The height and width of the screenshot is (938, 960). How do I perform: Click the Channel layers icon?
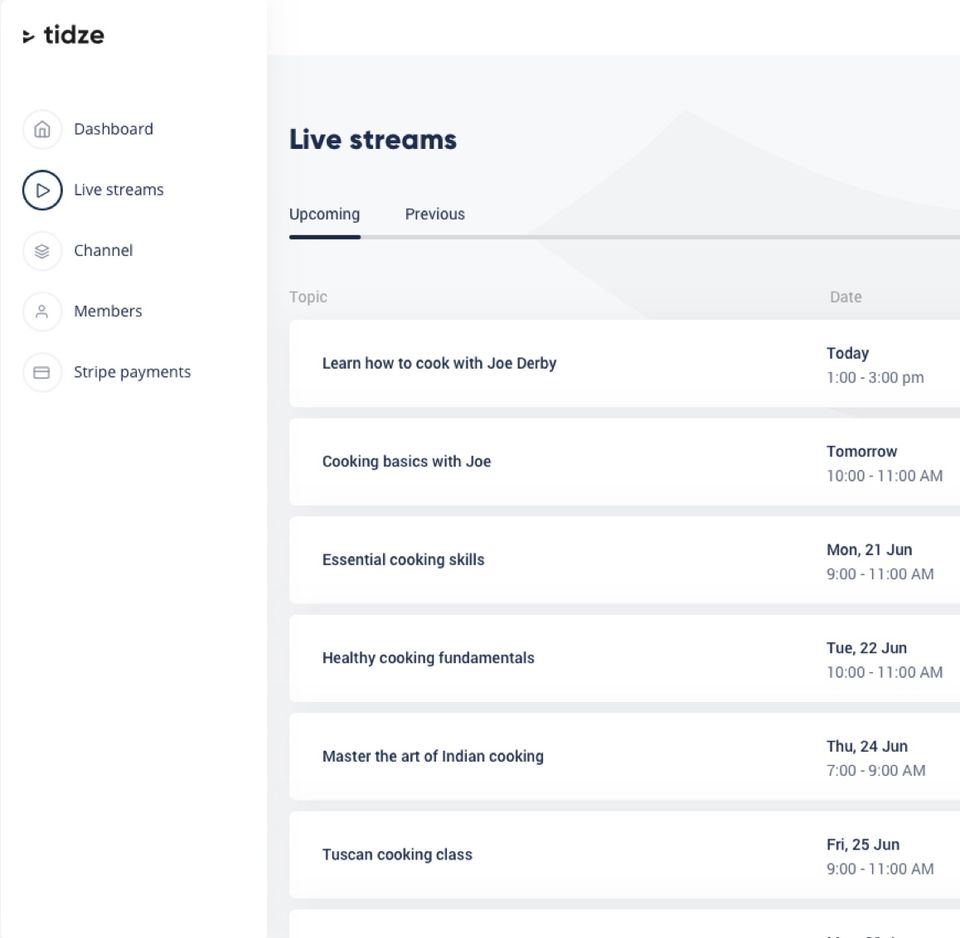click(x=42, y=251)
